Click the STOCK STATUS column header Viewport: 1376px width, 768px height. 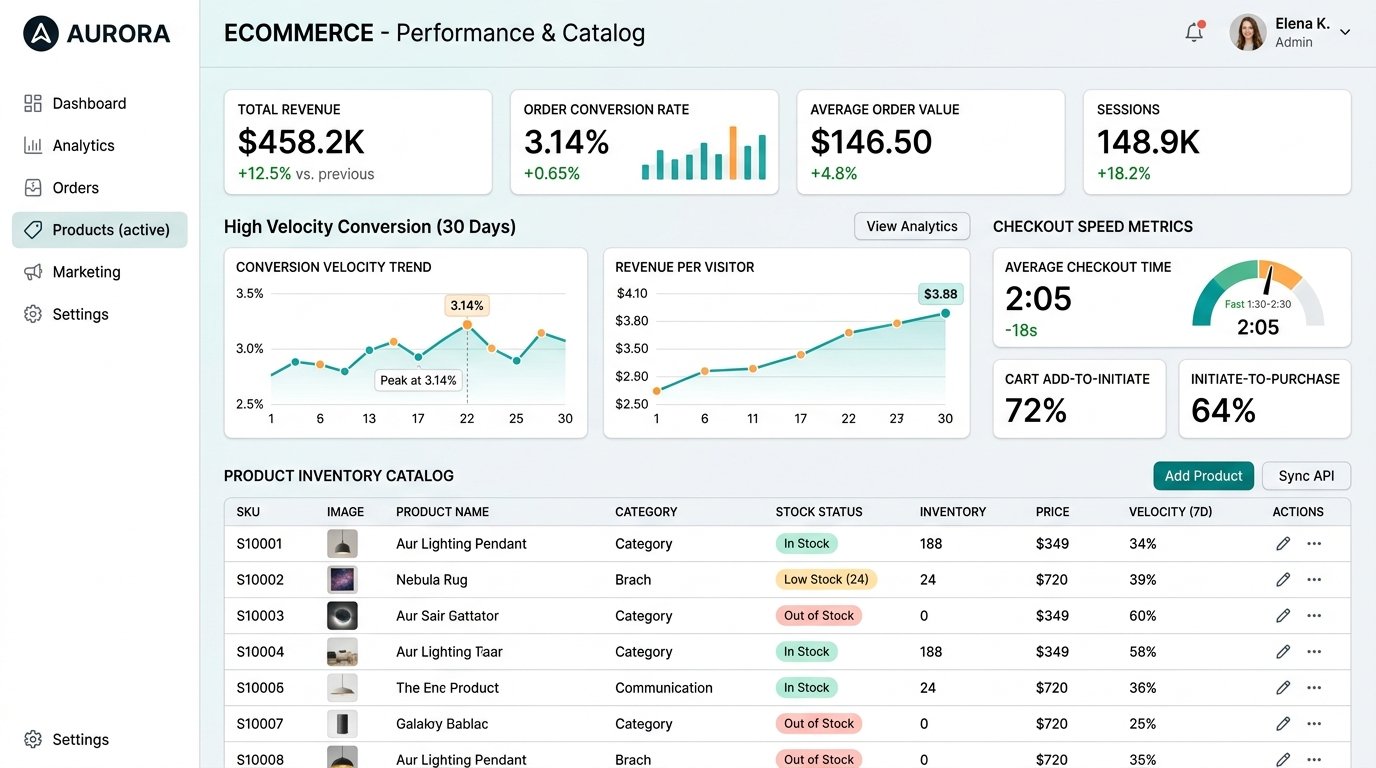click(819, 512)
